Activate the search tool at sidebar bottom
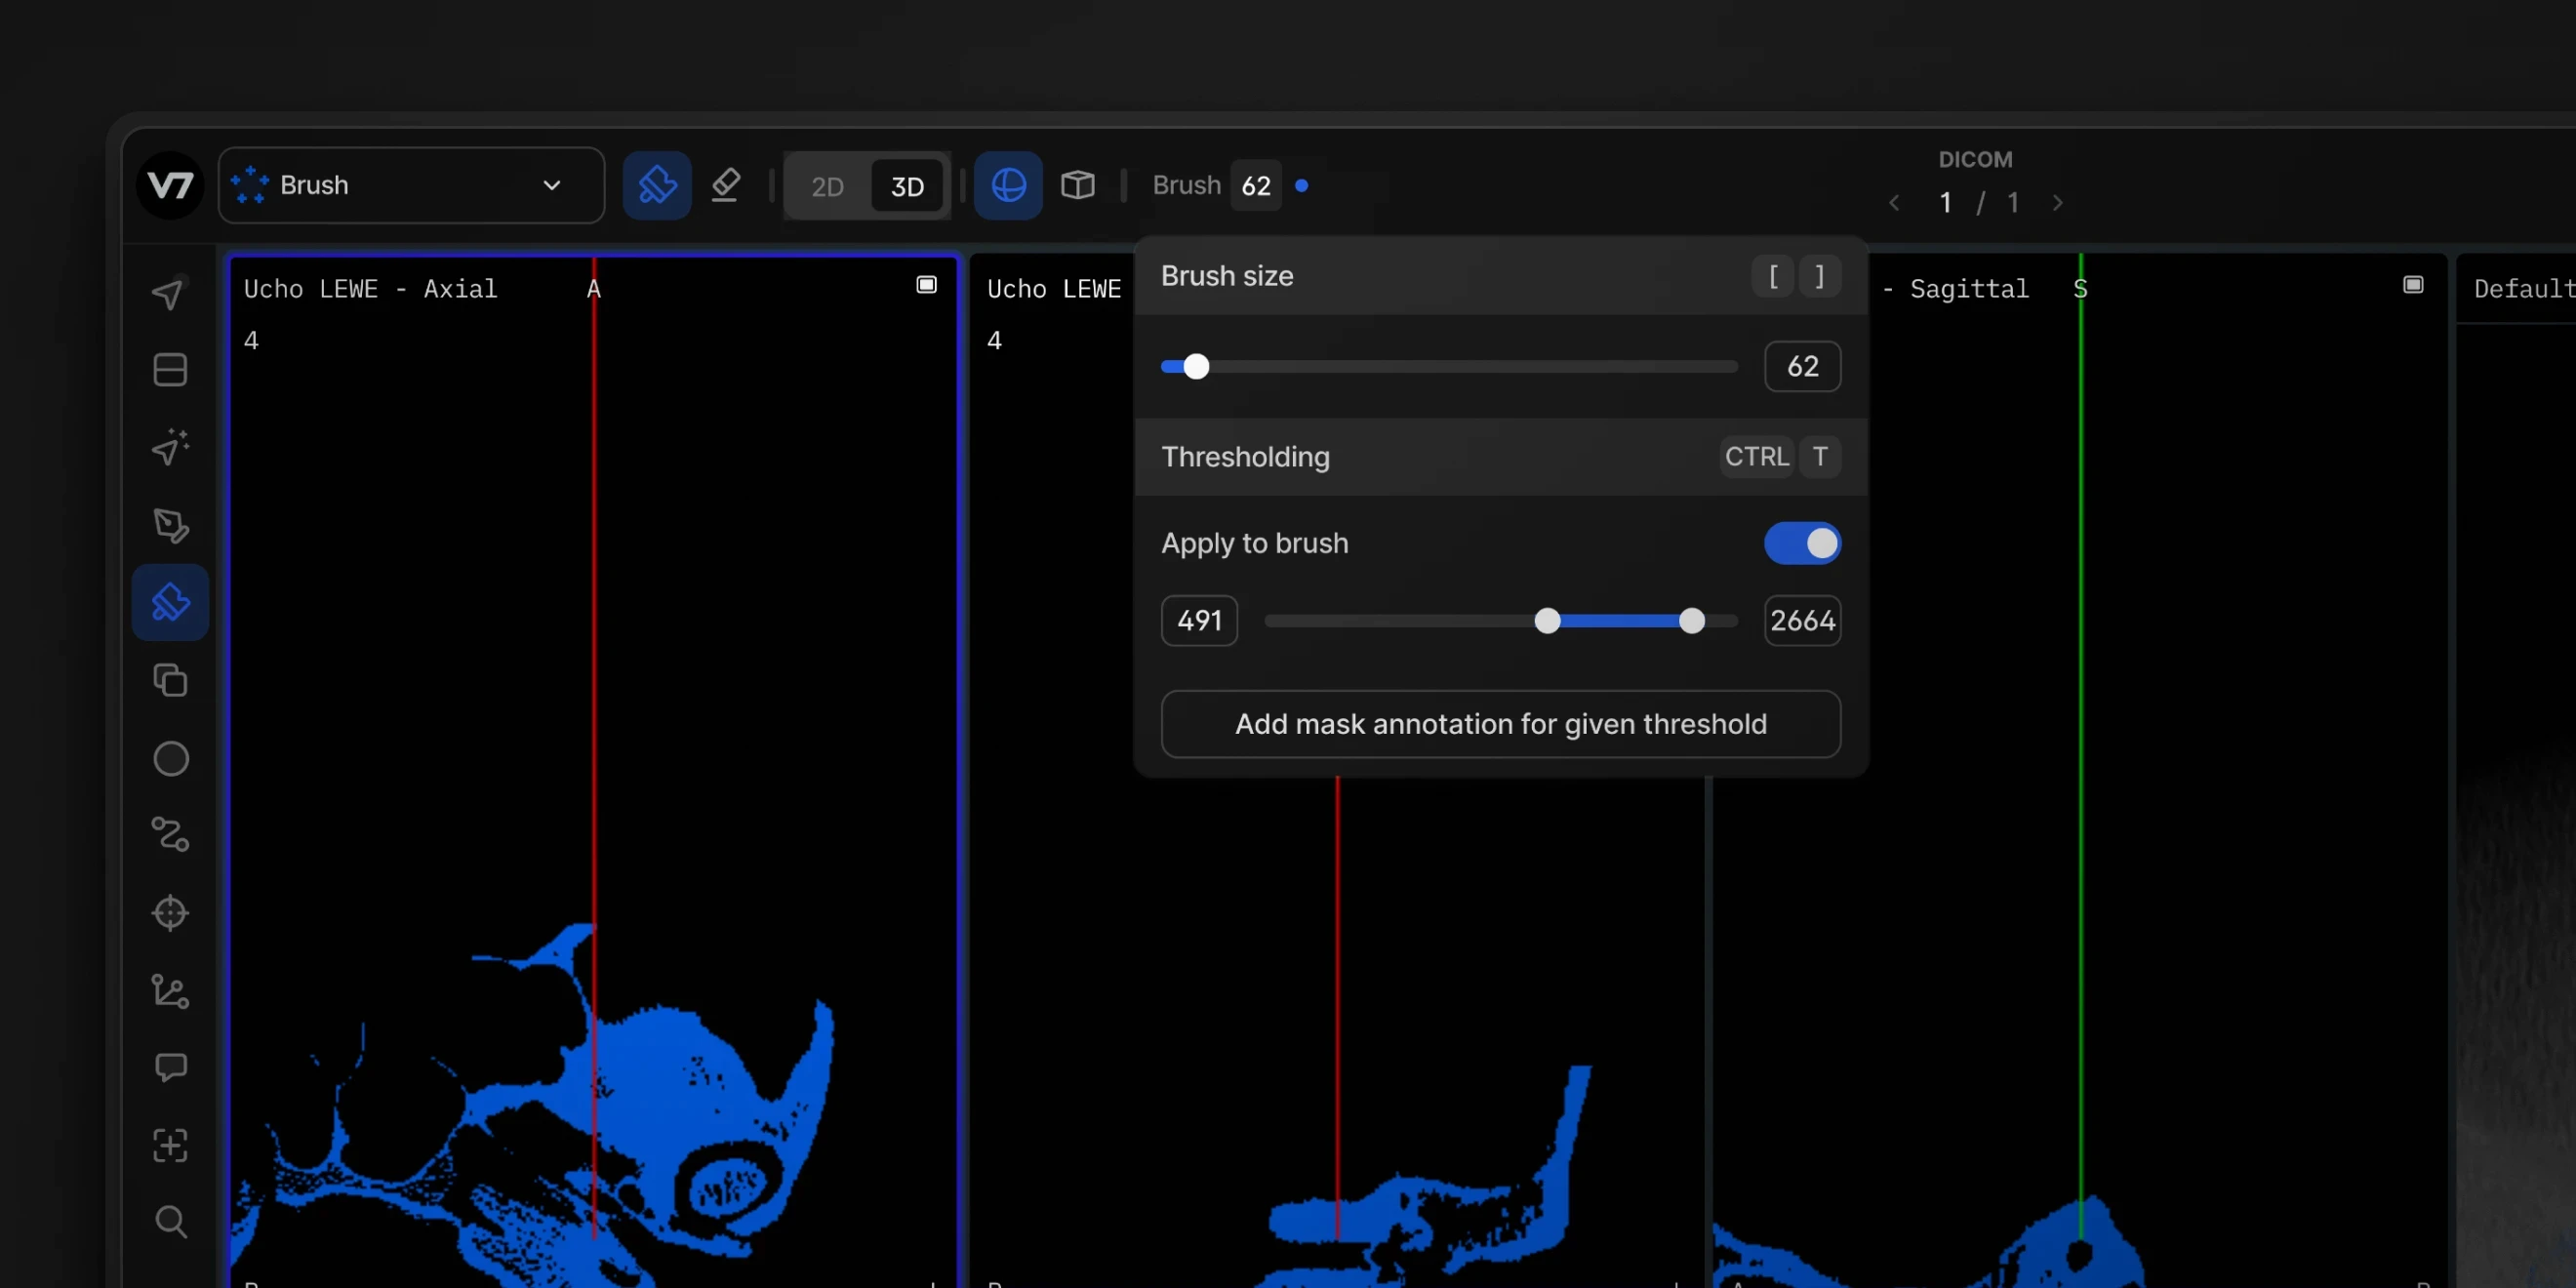The image size is (2576, 1288). pos(170,1221)
